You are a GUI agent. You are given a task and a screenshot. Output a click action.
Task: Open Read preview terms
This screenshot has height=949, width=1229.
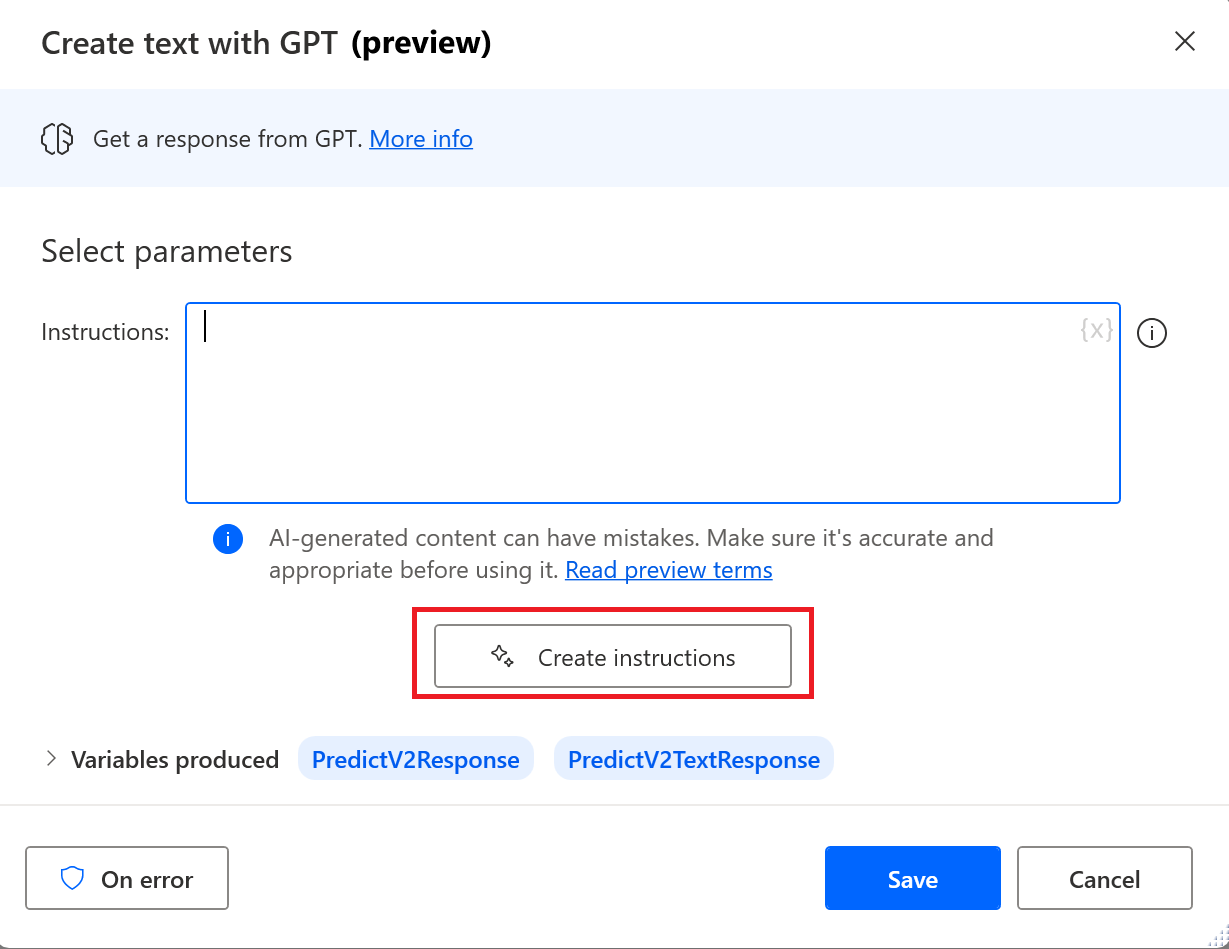(668, 569)
